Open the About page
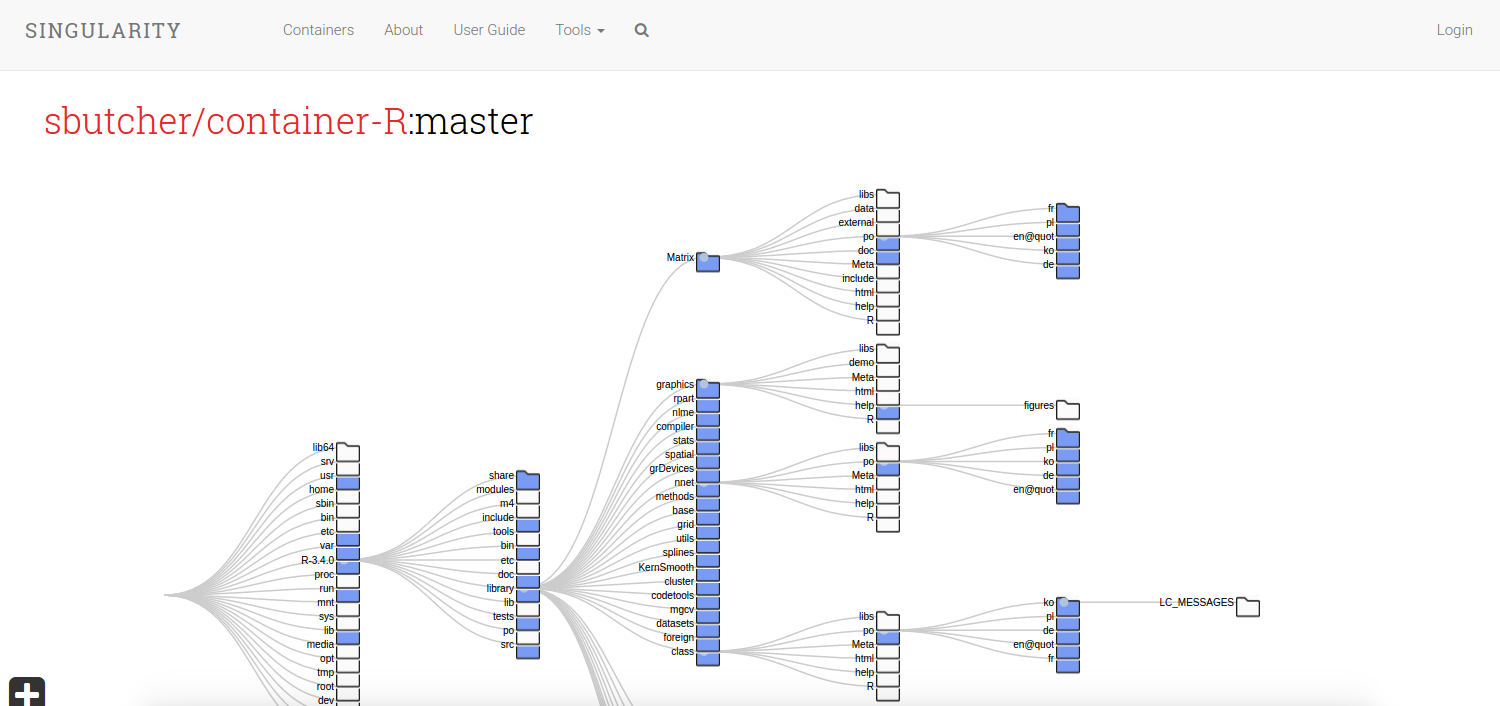 pos(403,30)
